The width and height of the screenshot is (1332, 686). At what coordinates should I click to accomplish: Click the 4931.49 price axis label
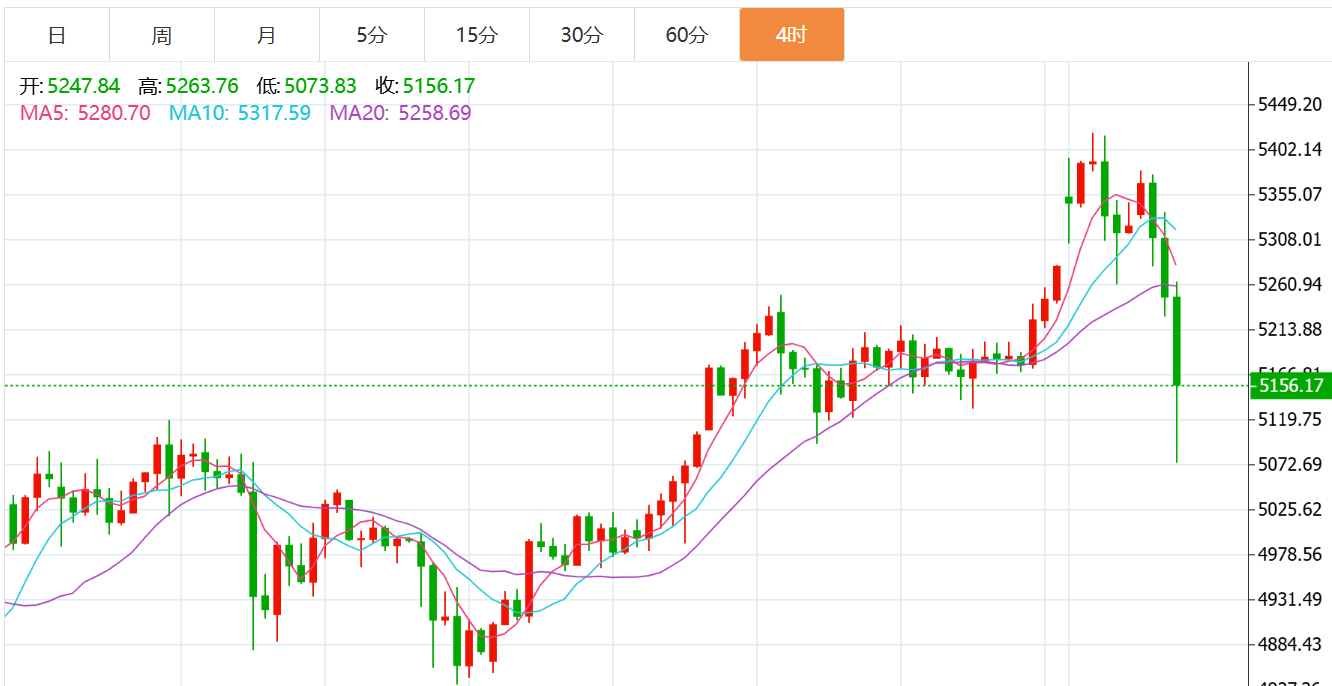click(1290, 599)
